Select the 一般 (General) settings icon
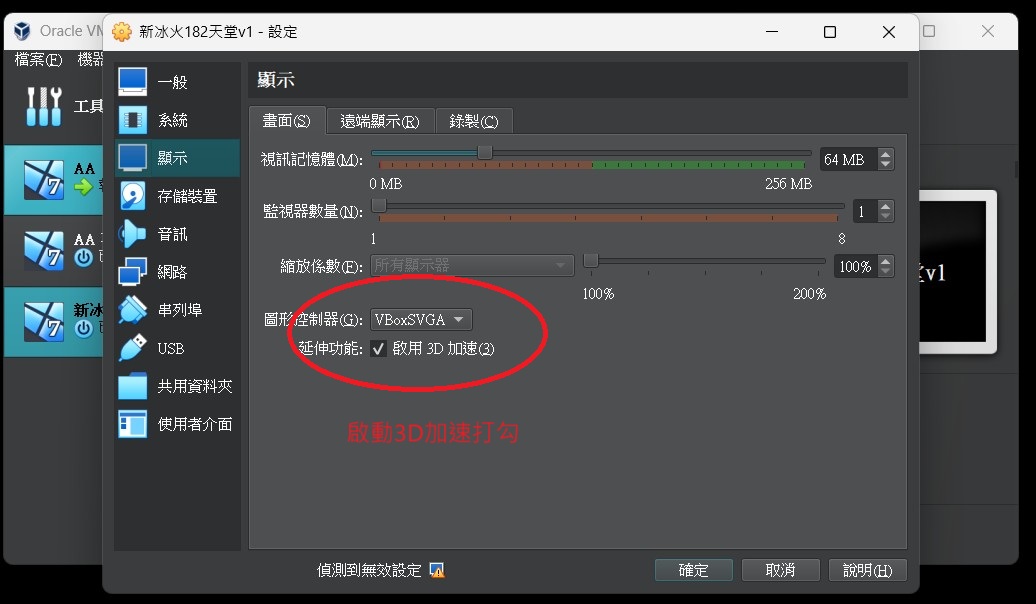This screenshot has height=604, width=1036. coord(133,82)
